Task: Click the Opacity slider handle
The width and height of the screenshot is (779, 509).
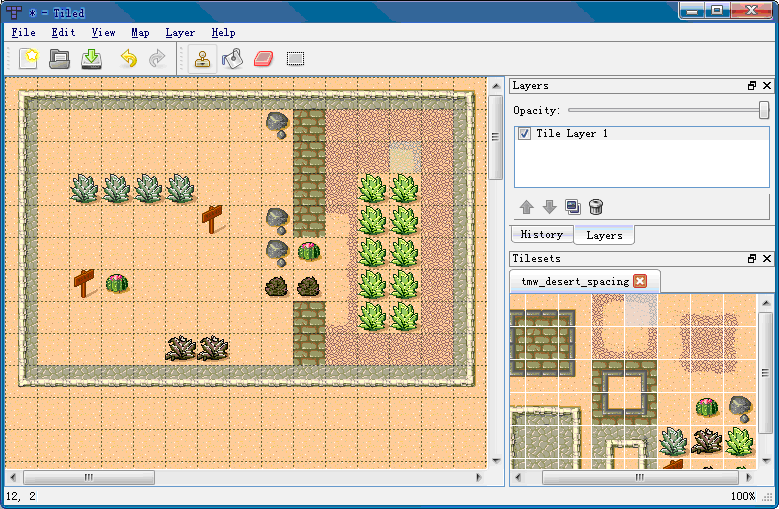Action: point(764,110)
